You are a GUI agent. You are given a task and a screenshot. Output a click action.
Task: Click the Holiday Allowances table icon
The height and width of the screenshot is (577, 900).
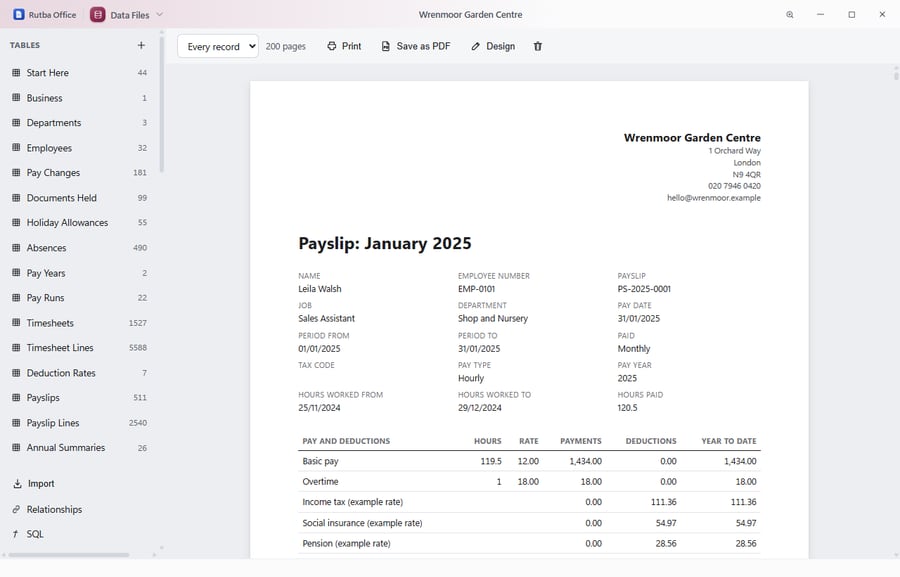[16, 223]
